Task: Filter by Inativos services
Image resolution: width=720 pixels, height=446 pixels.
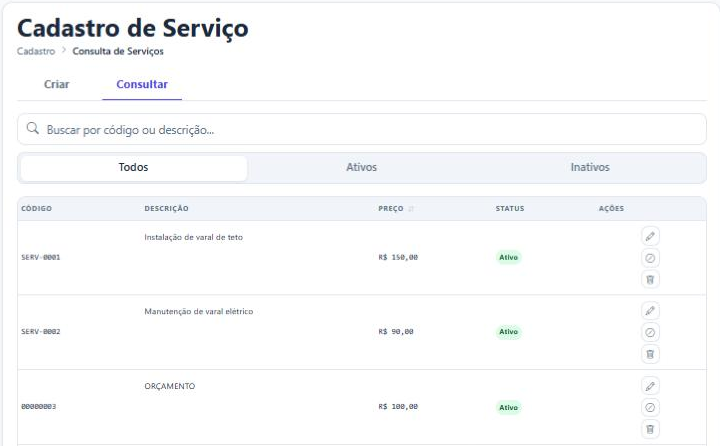Action: pos(590,167)
